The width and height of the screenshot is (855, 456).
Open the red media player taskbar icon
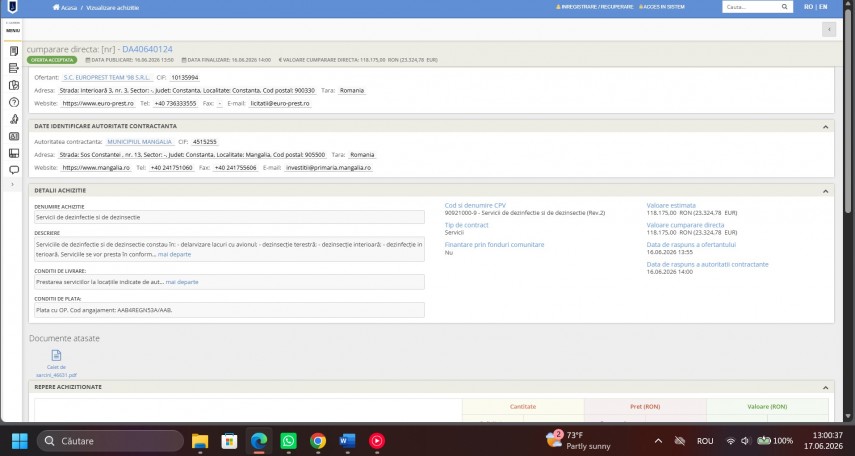(x=377, y=441)
